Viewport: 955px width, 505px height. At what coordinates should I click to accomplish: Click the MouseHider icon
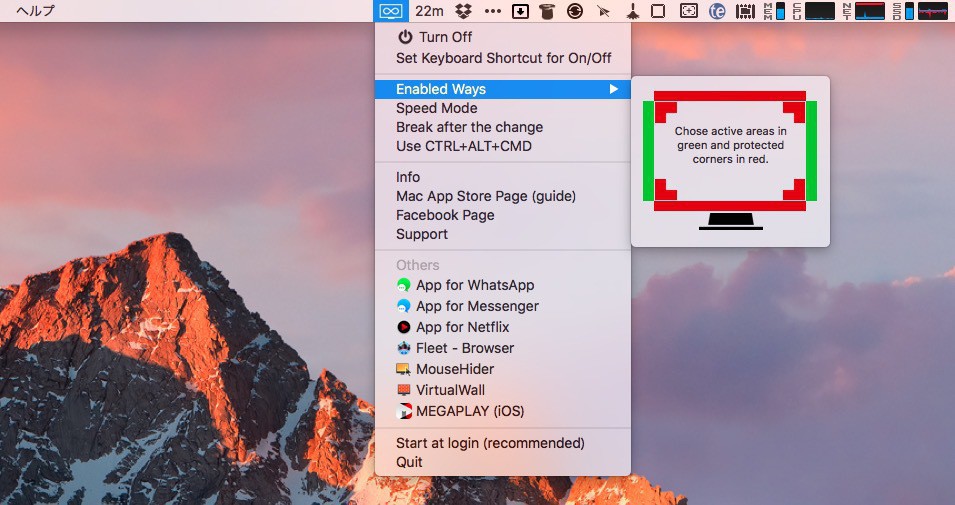(x=403, y=369)
